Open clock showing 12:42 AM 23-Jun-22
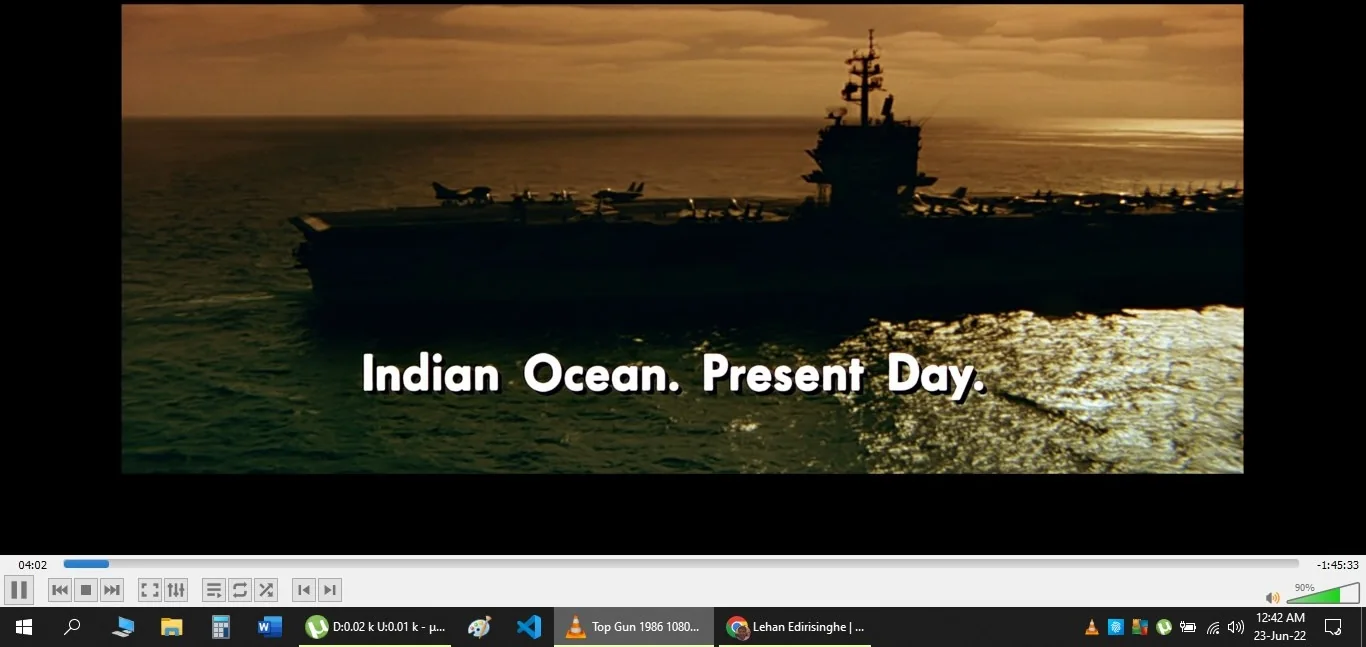 [1281, 627]
